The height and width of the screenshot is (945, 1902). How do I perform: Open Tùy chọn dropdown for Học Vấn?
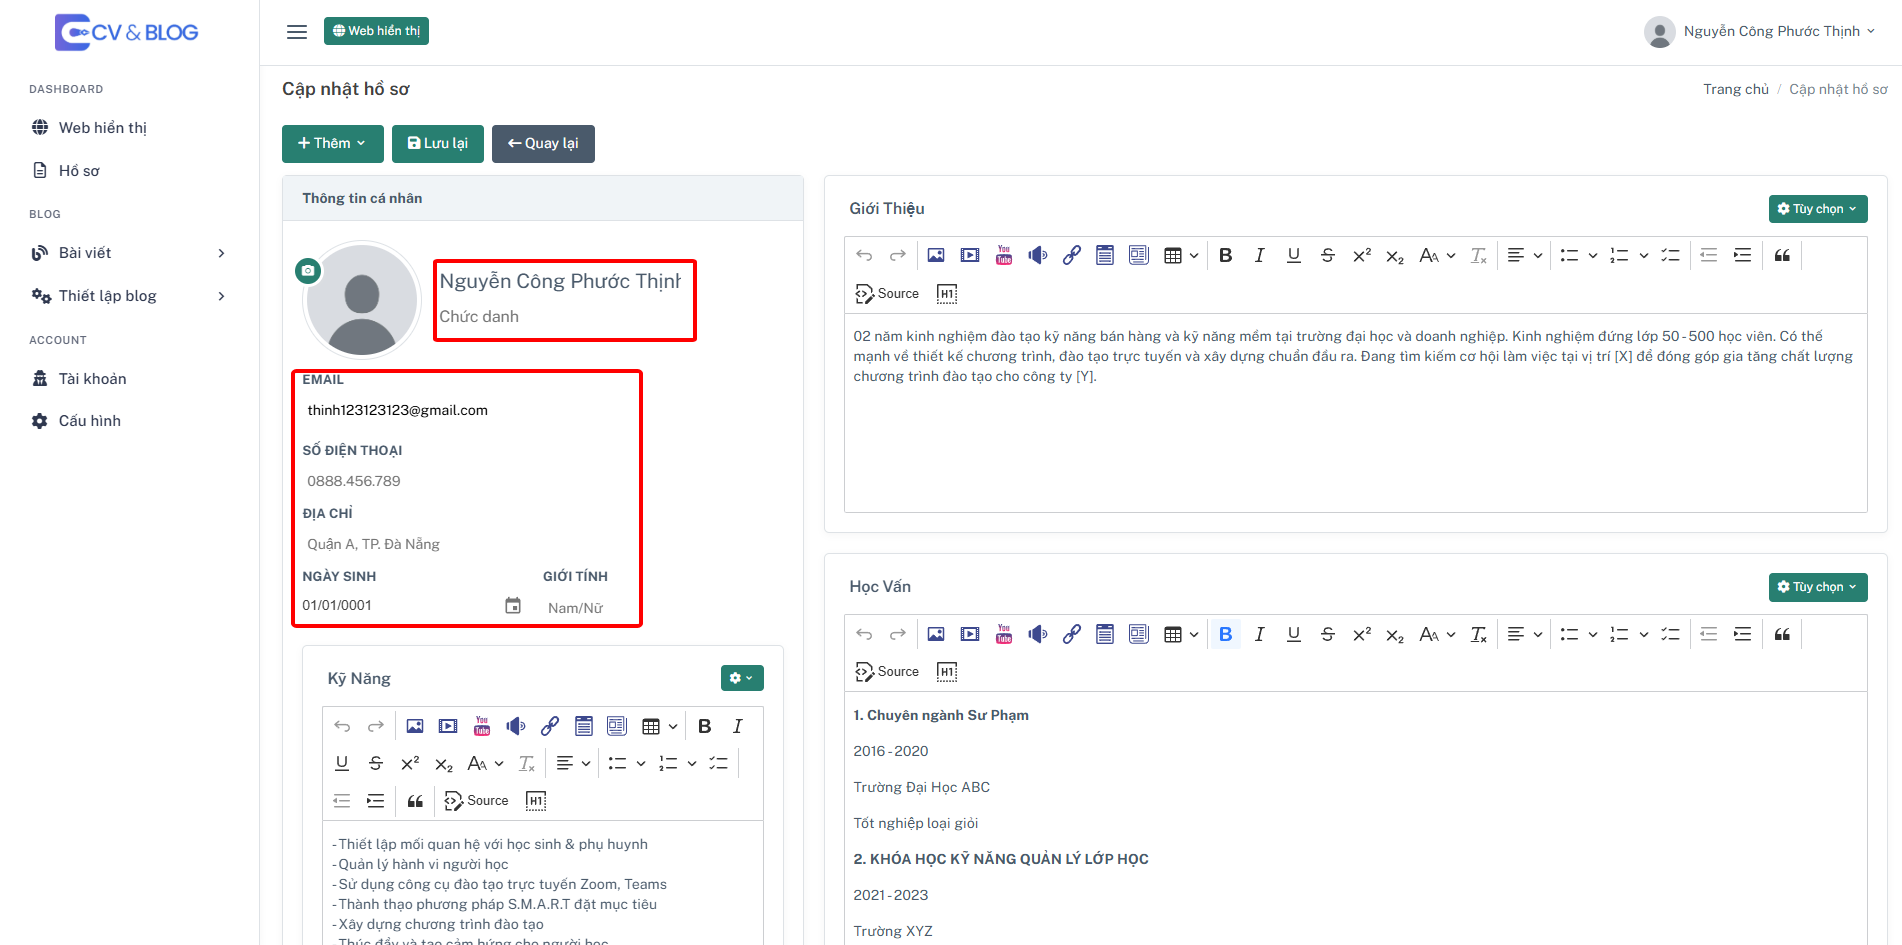(1818, 587)
